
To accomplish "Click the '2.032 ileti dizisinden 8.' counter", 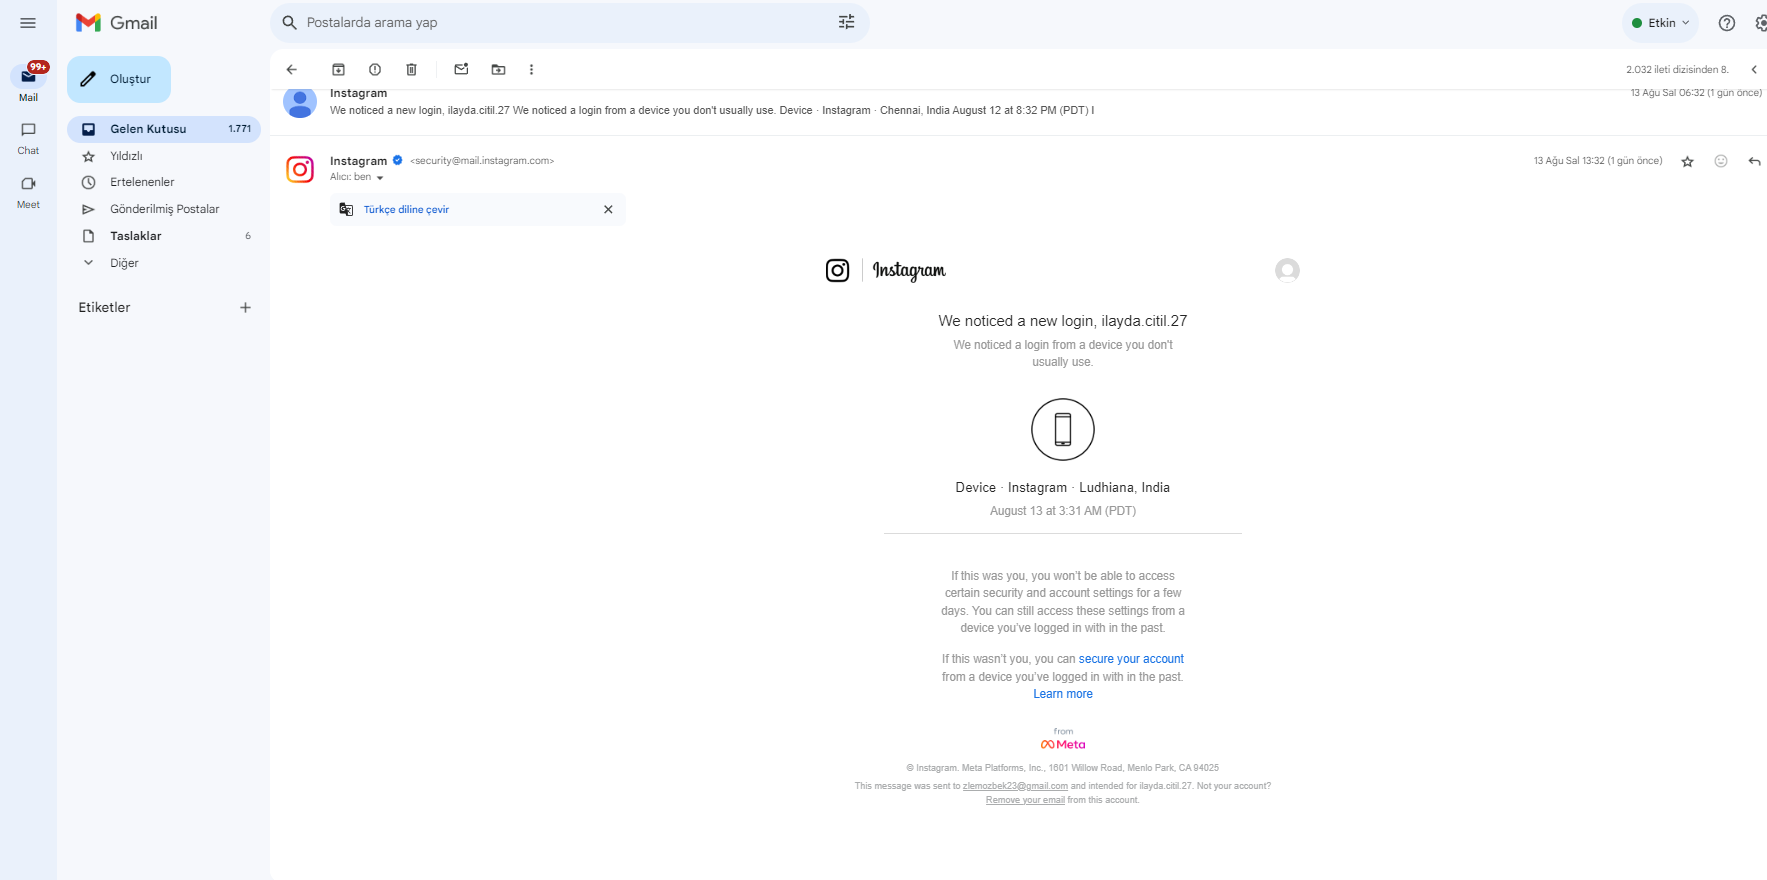I will tap(1677, 70).
